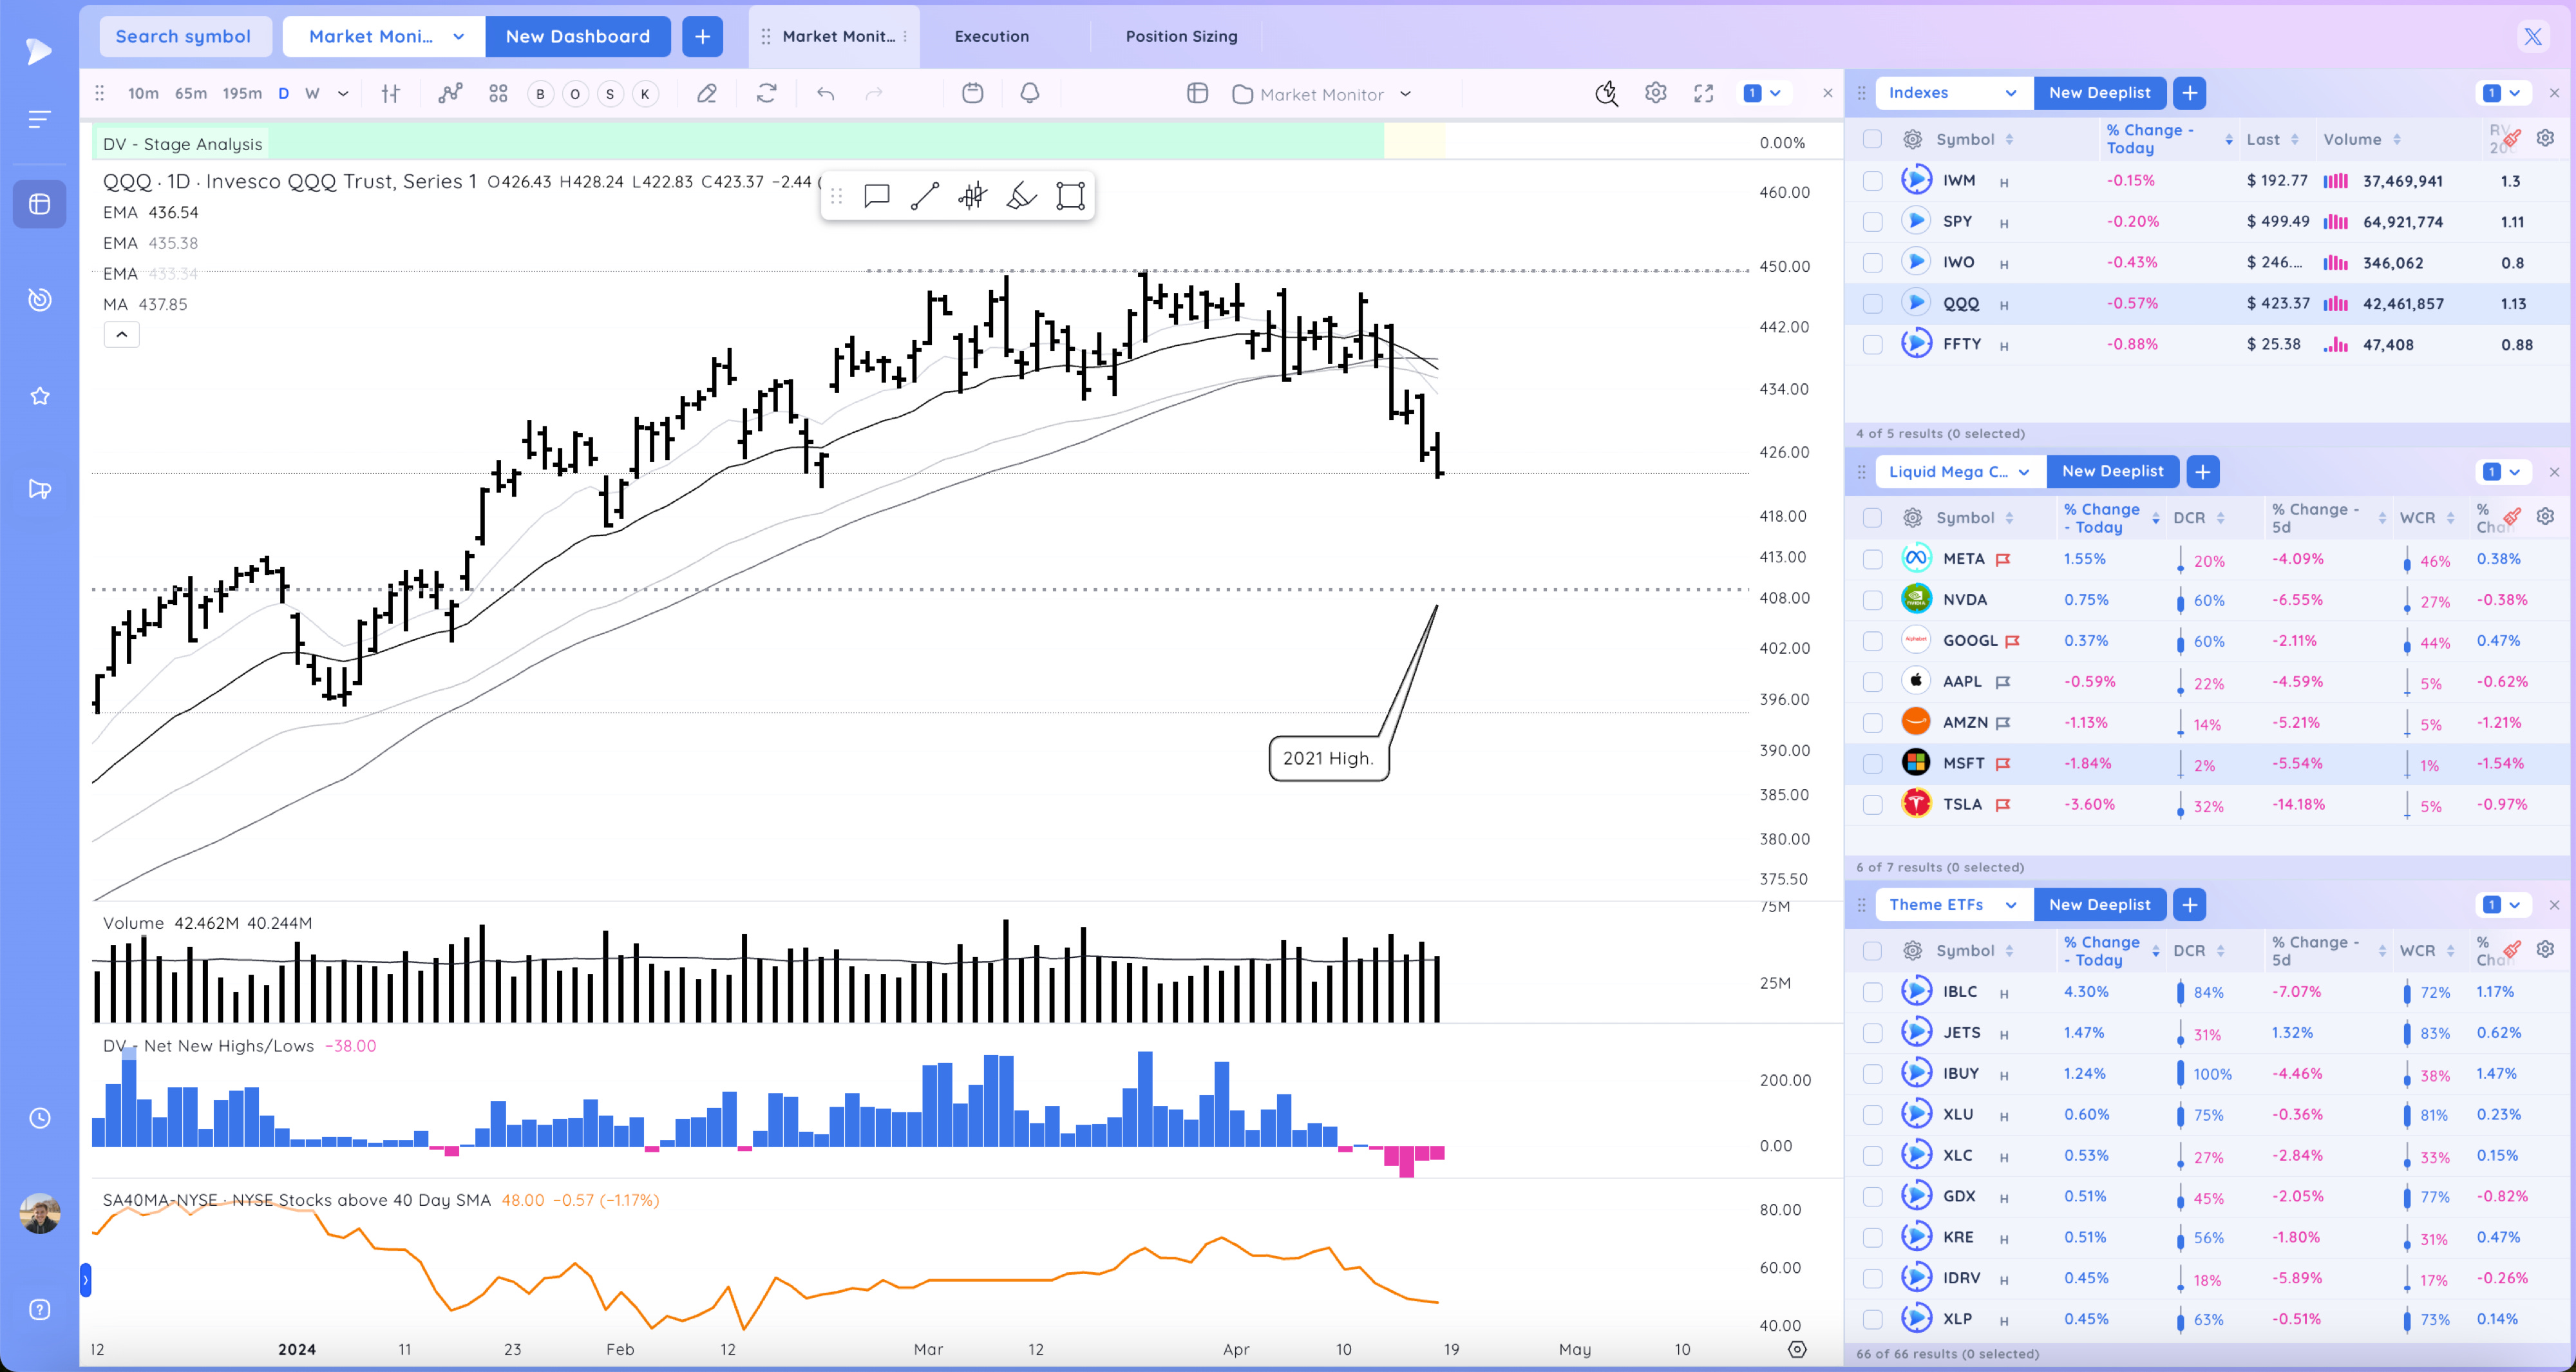The height and width of the screenshot is (1372, 2576).
Task: Select the 65m timeframe
Action: click(191, 93)
